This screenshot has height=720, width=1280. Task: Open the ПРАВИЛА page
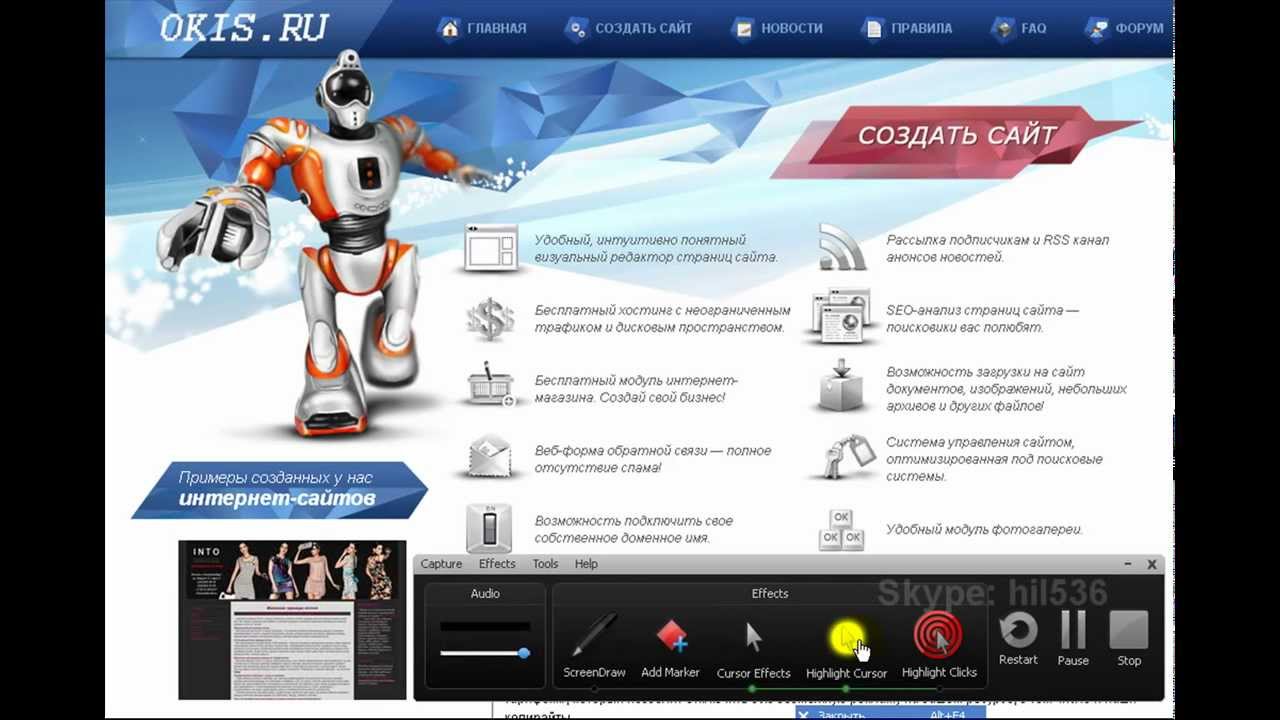(922, 28)
